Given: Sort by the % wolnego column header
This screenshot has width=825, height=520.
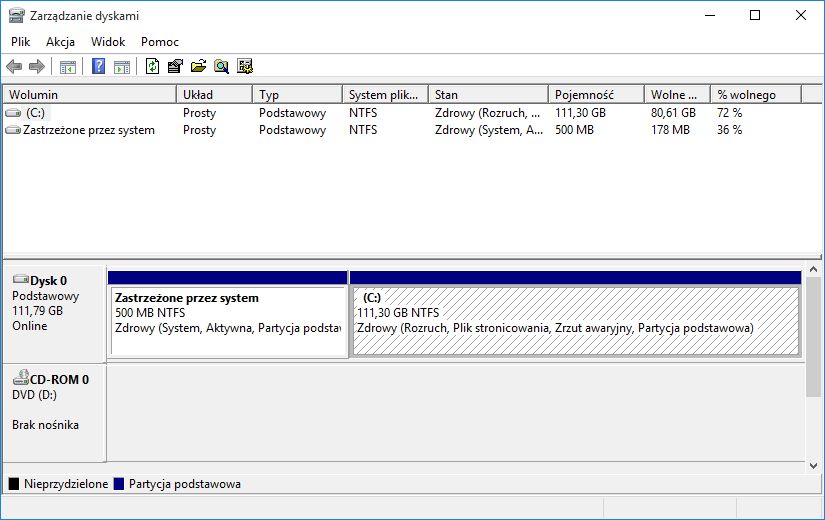Looking at the screenshot, I should click(x=756, y=95).
